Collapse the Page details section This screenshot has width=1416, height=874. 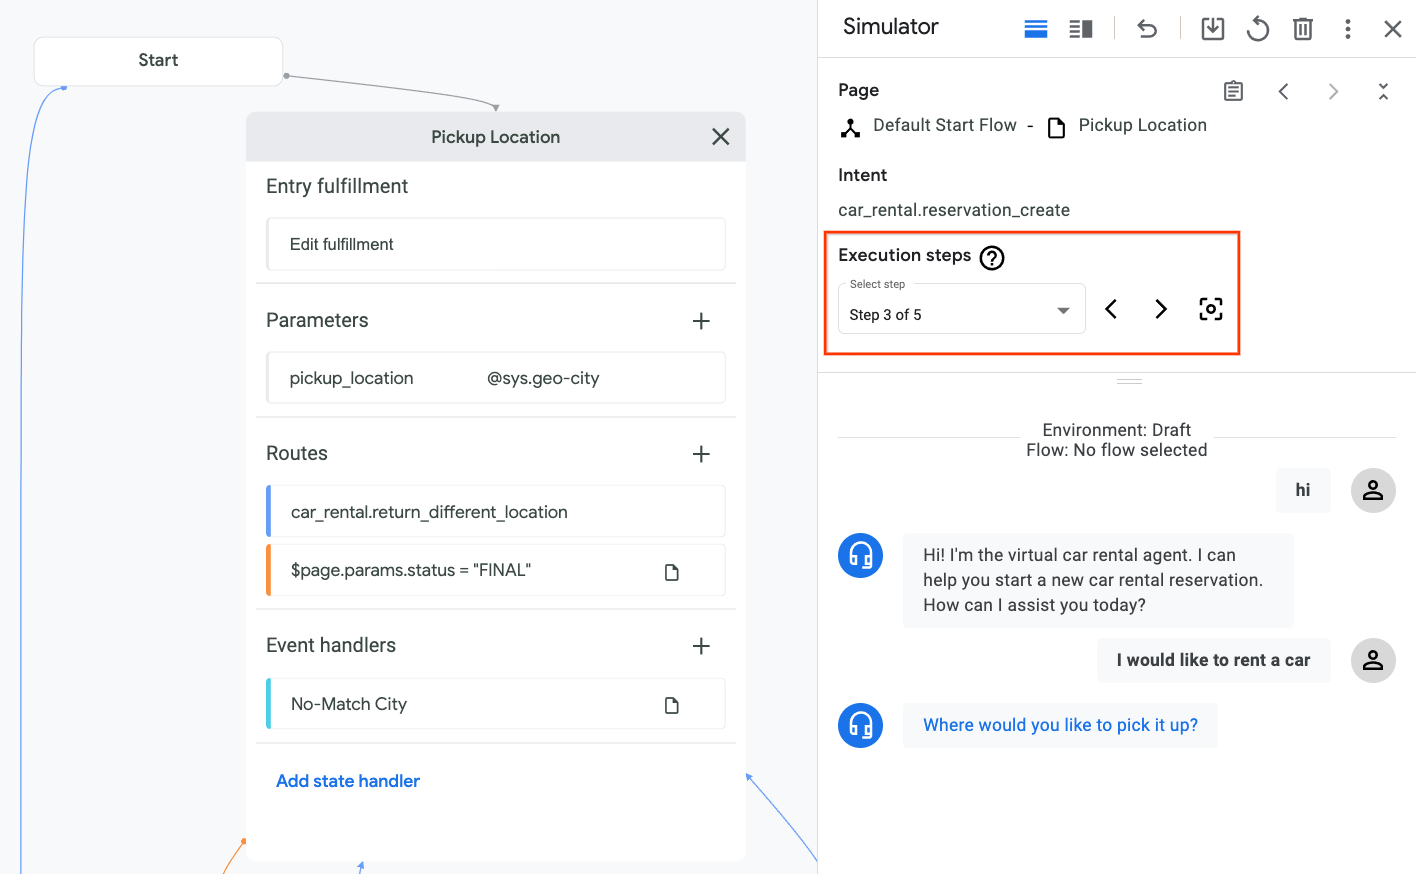coord(1382,92)
